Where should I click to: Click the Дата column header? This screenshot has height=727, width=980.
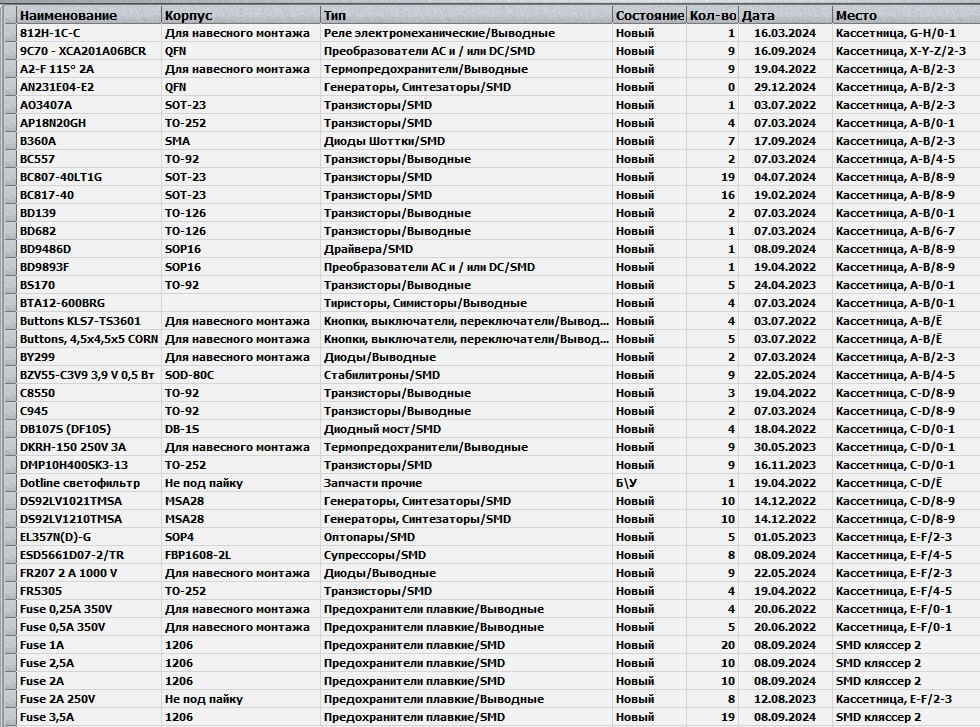786,16
